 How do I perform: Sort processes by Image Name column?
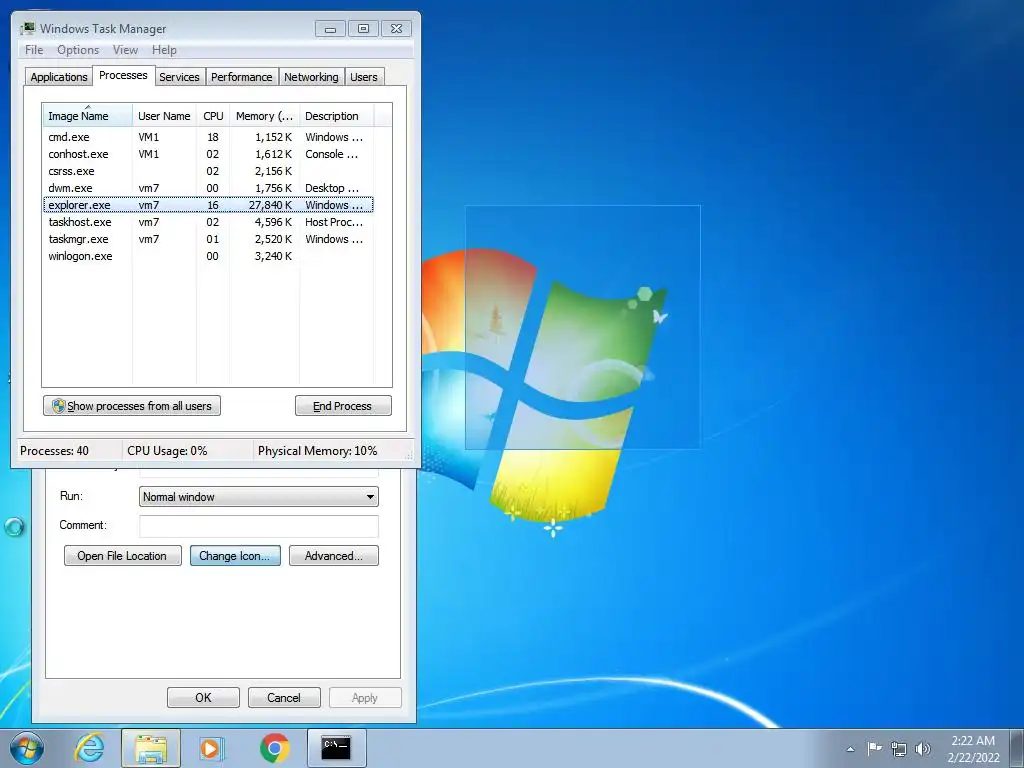click(x=88, y=116)
